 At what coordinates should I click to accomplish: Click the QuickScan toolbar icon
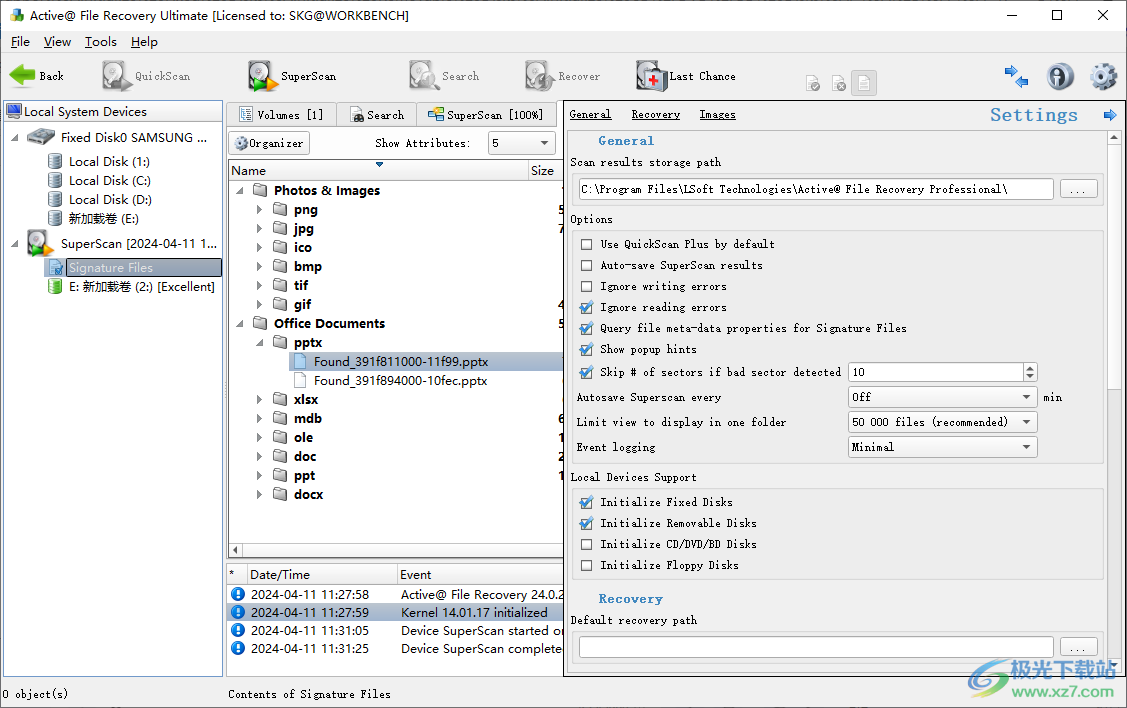(117, 76)
